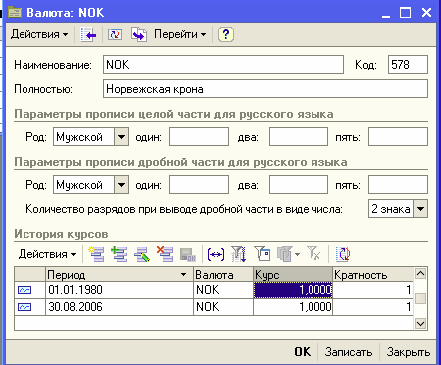Click the find in list icon in top toolbar
441x365 pixels.
(88, 34)
